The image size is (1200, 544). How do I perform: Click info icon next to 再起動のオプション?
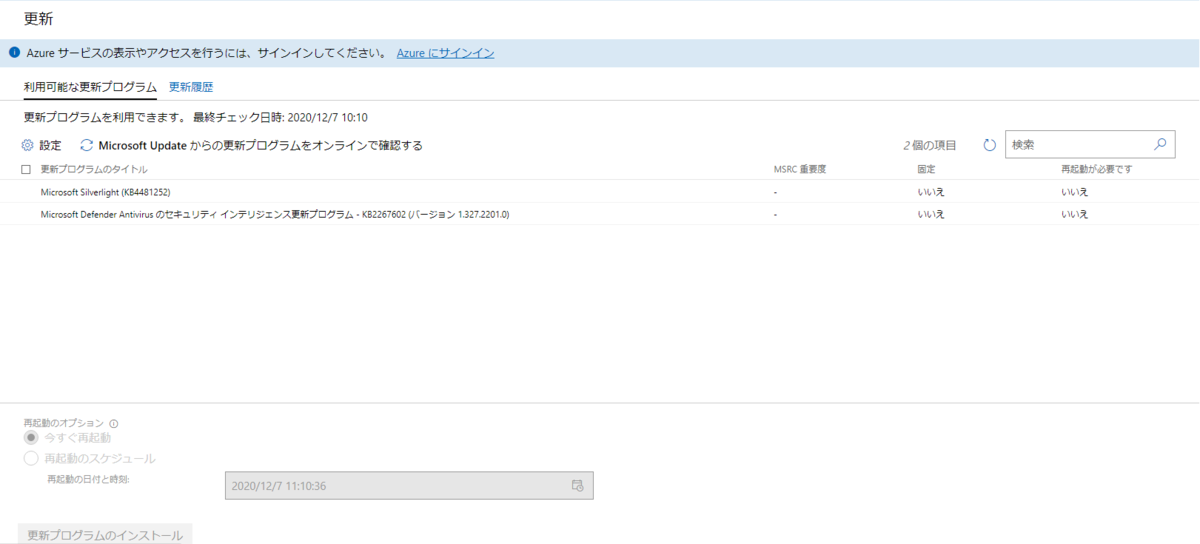[x=113, y=423]
